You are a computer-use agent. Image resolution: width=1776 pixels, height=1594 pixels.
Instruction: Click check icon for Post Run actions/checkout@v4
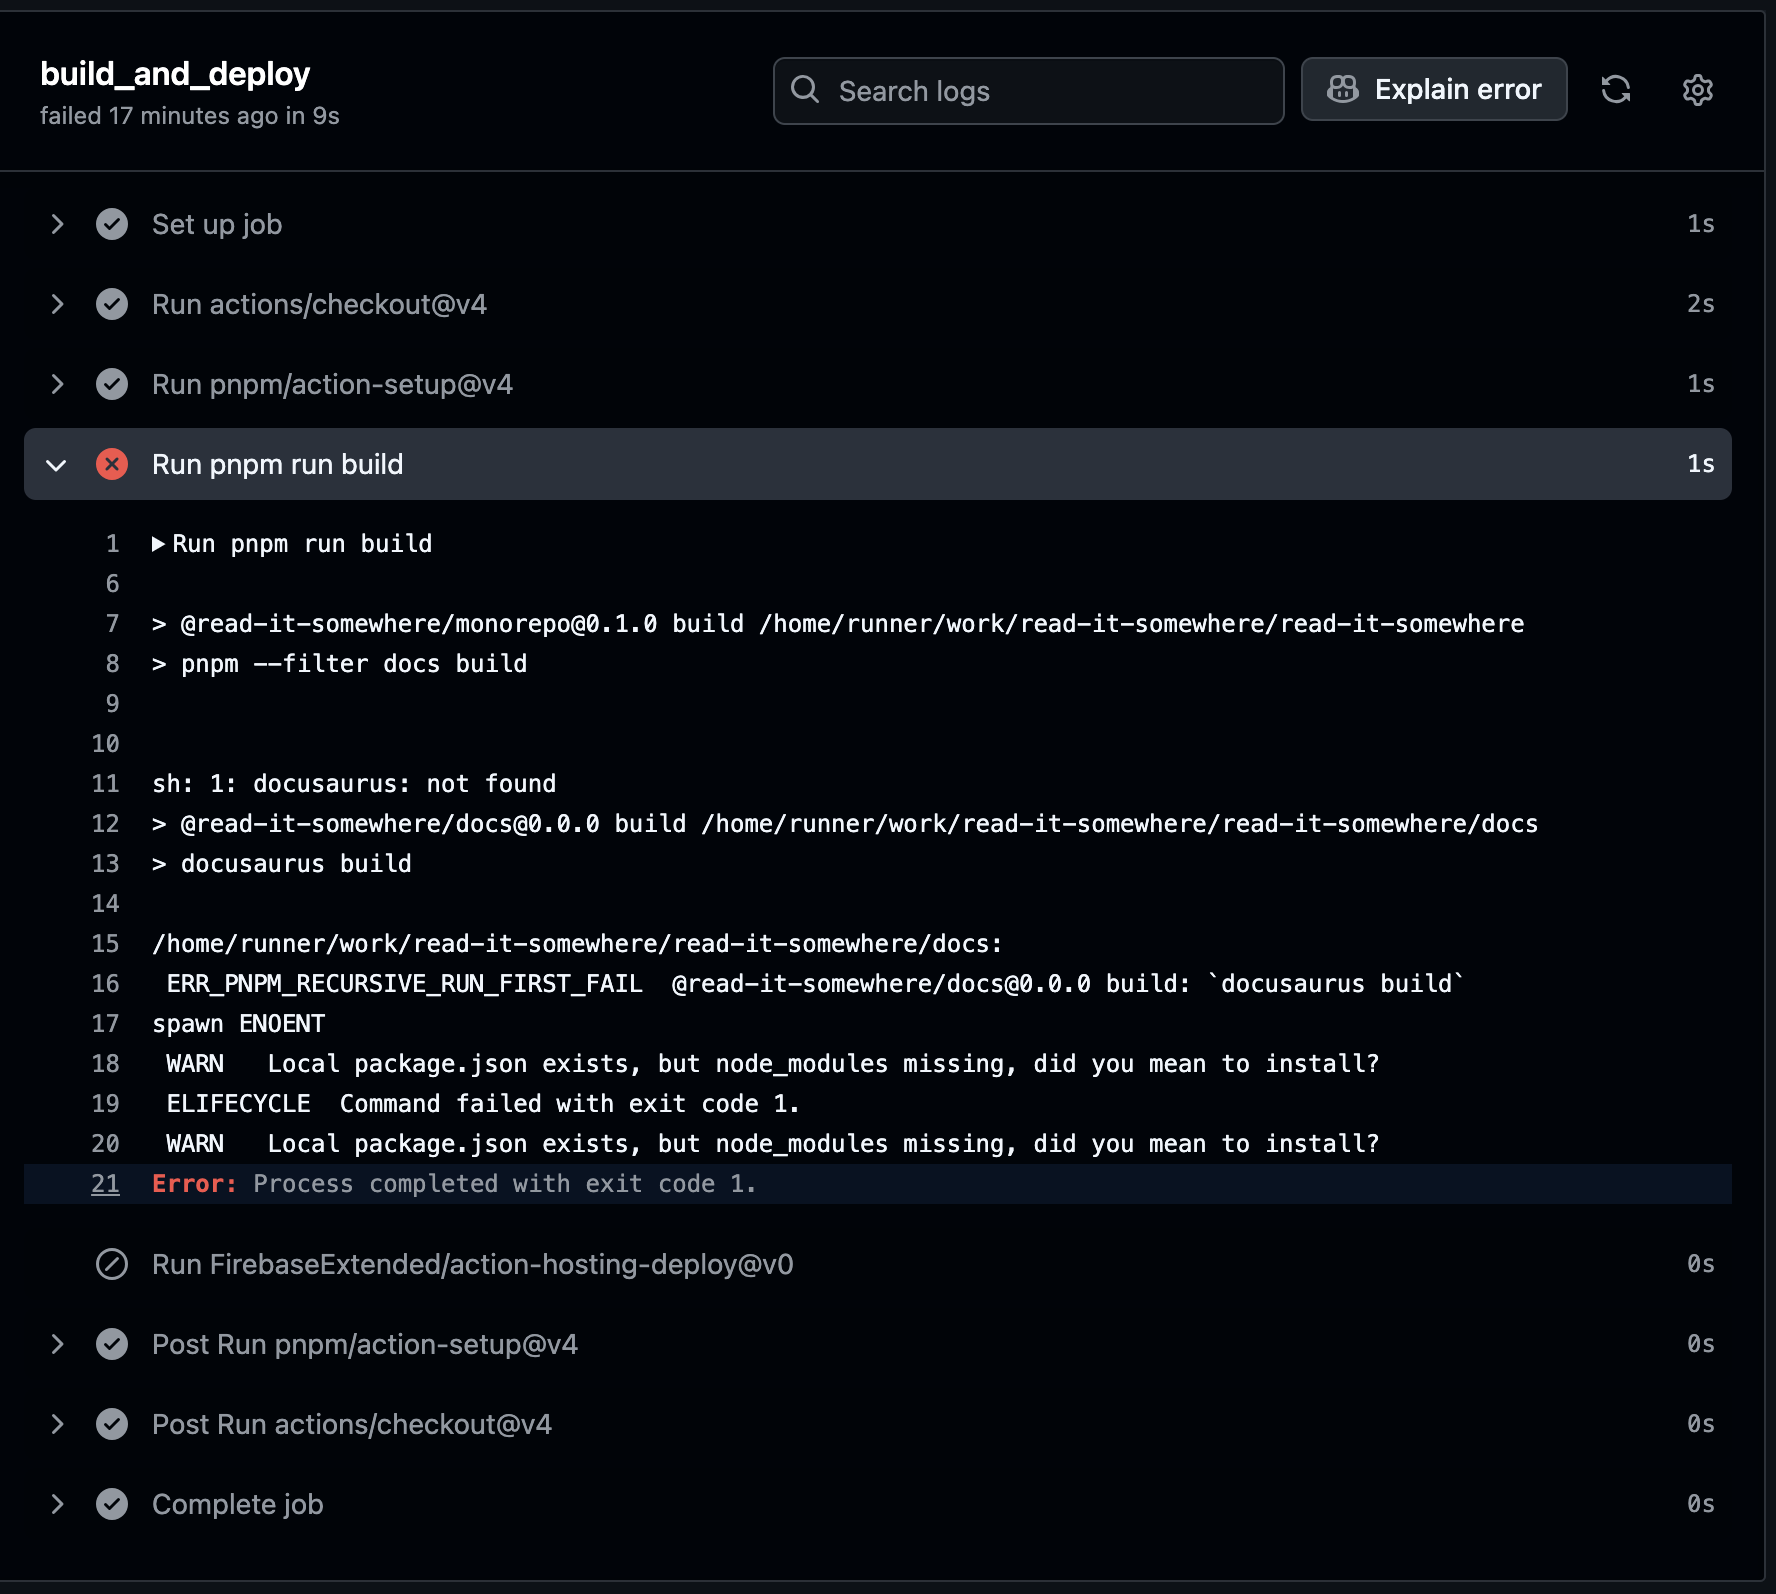[112, 1424]
